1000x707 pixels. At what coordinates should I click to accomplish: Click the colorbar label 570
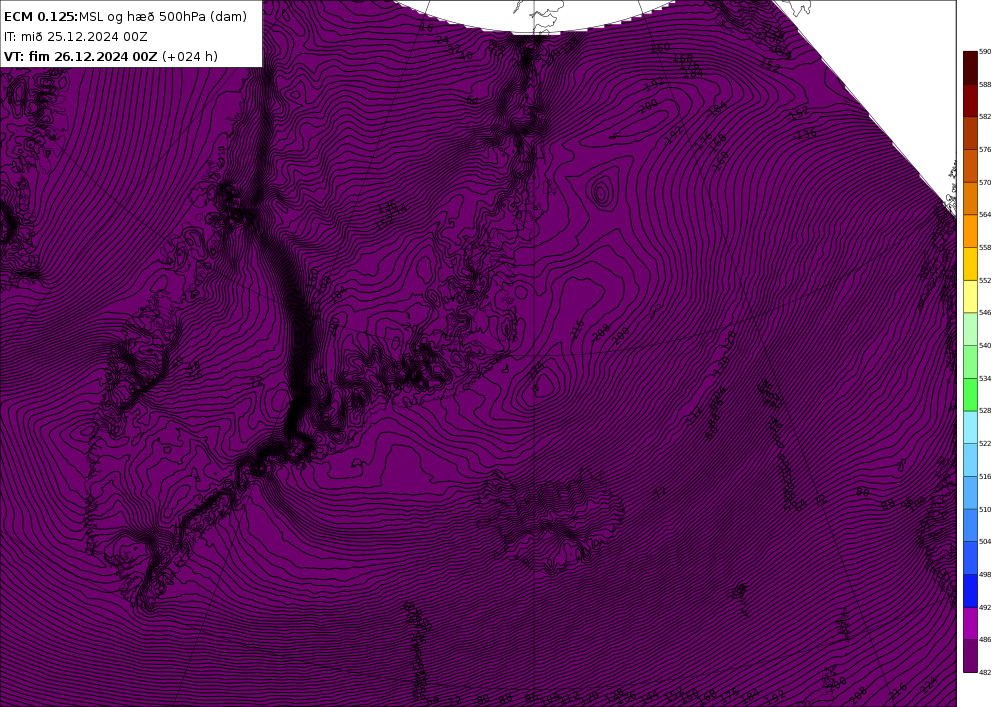point(985,182)
